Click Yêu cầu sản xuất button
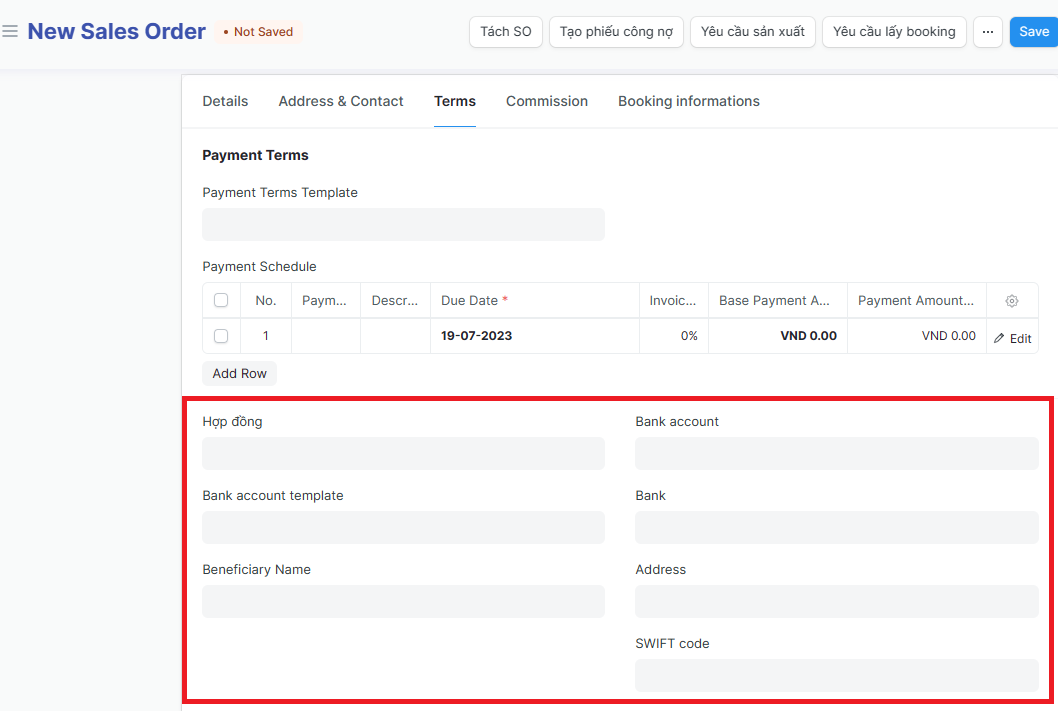Viewport: 1058px width, 711px height. [752, 32]
